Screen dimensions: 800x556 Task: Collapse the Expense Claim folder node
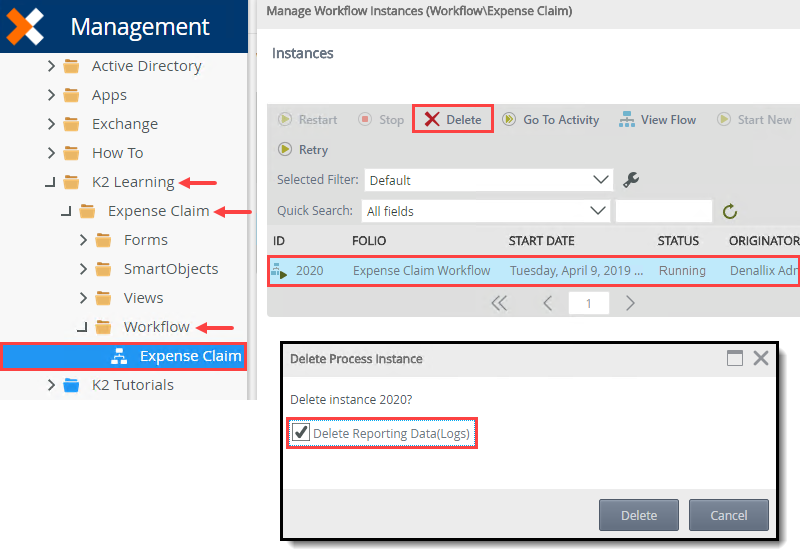[66, 211]
